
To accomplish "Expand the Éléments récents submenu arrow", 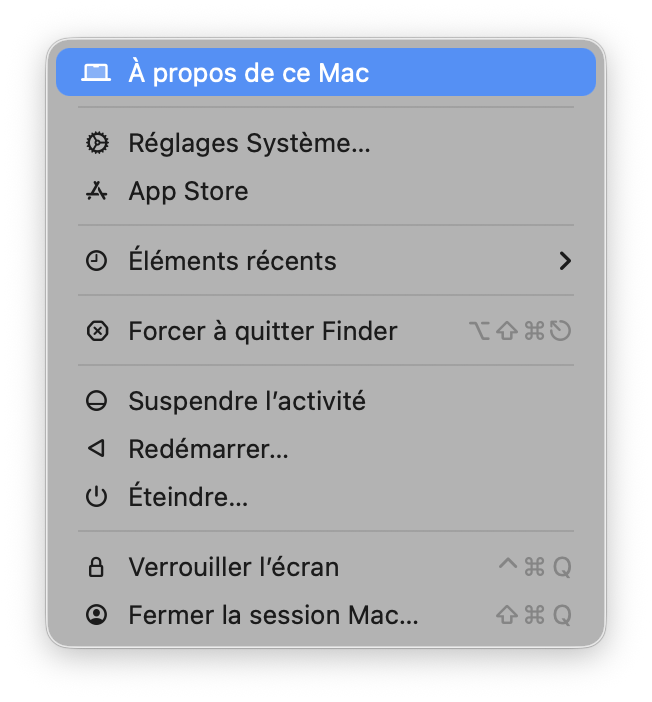I will pyautogui.click(x=565, y=261).
